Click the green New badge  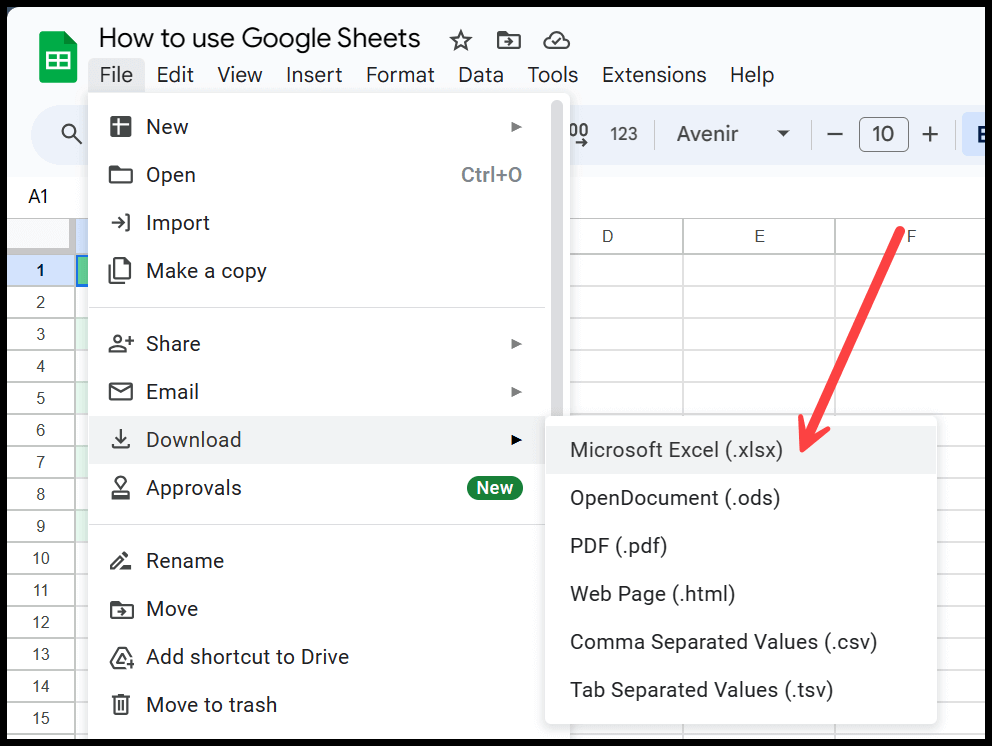click(x=495, y=488)
